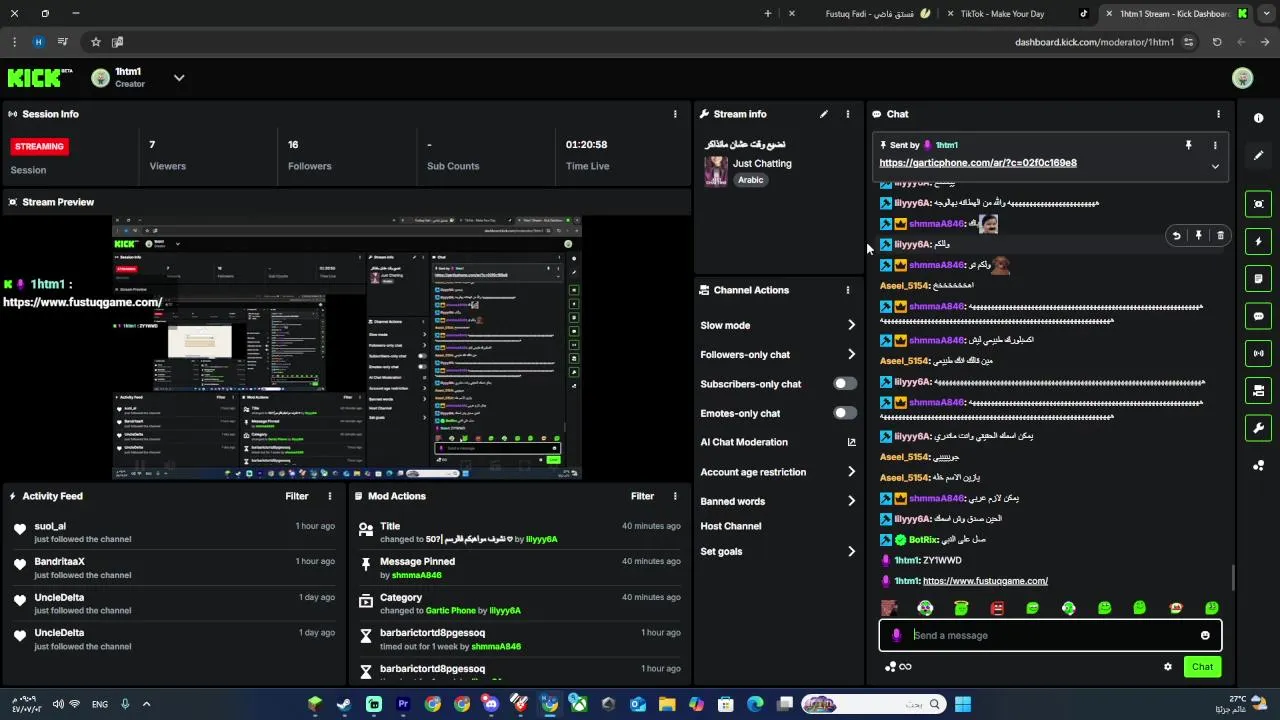Click follower suoi_al in Activity Feed
The image size is (1280, 720).
(x=50, y=526)
